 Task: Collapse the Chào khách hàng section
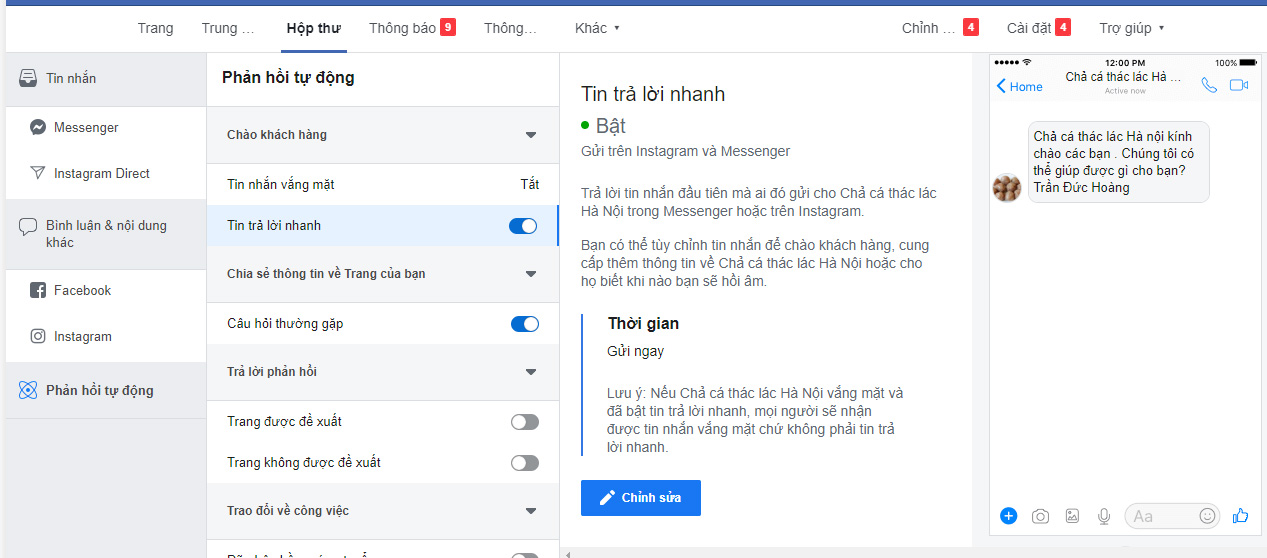click(x=530, y=135)
